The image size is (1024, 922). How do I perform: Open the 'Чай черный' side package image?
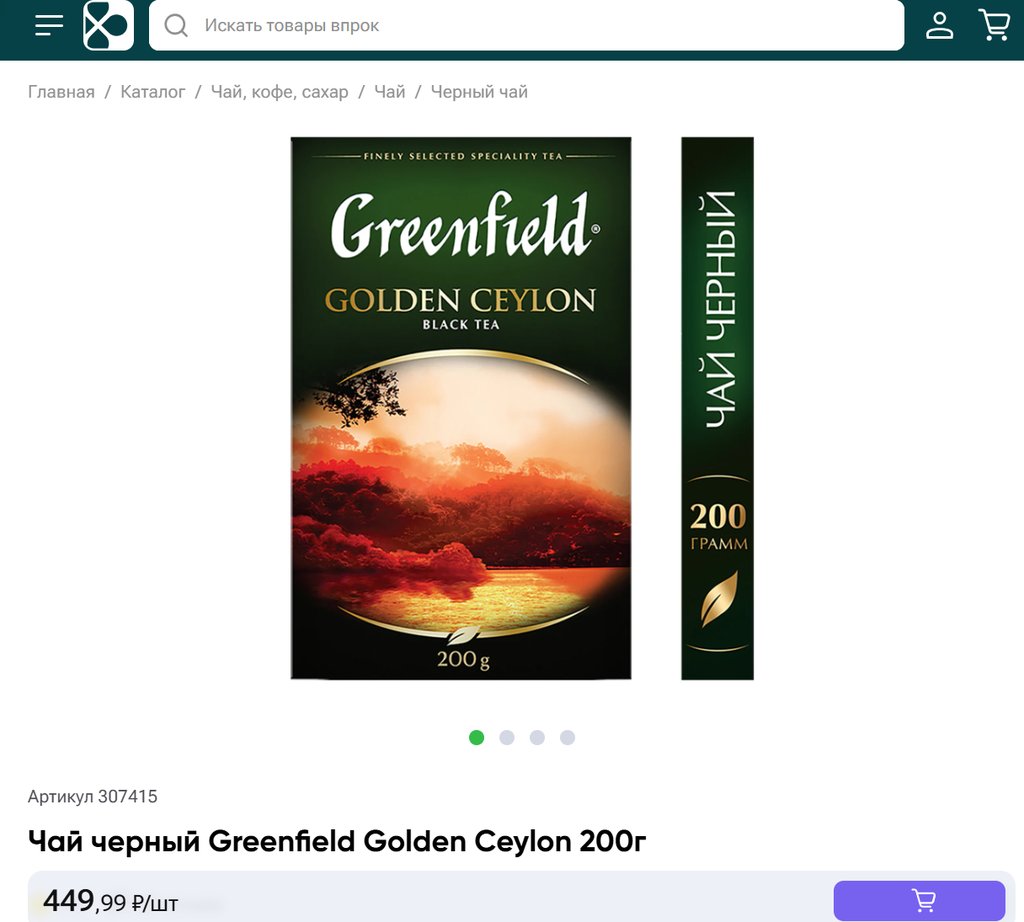click(717, 408)
